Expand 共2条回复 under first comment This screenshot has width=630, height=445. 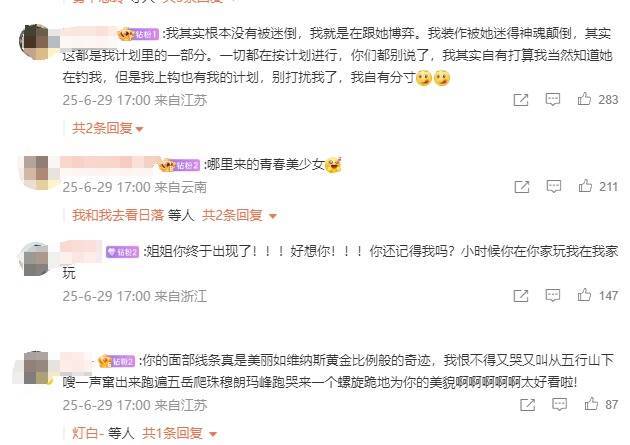point(108,129)
